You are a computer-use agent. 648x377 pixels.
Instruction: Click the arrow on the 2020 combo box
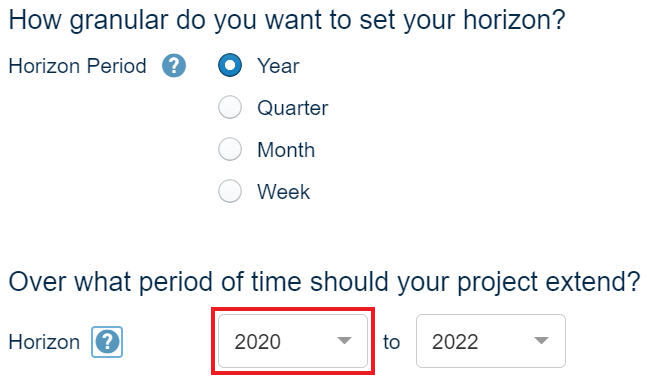point(344,341)
